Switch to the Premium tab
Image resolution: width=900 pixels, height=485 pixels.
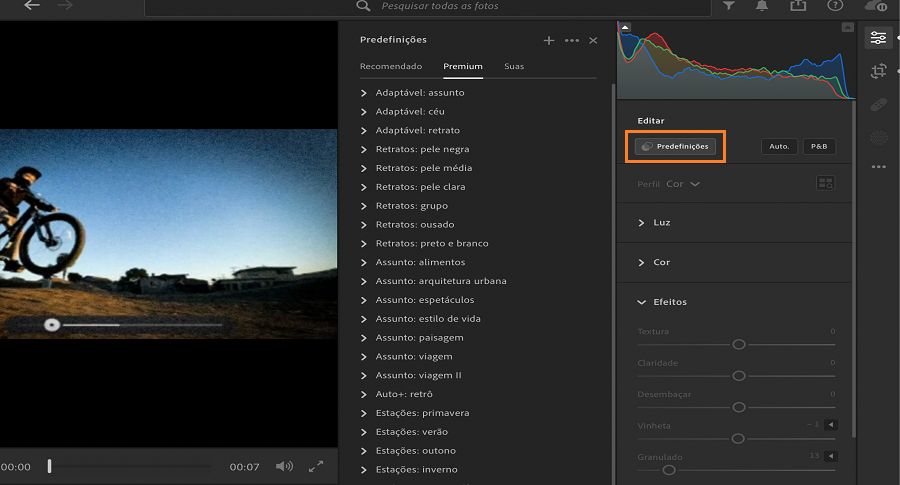pos(463,66)
